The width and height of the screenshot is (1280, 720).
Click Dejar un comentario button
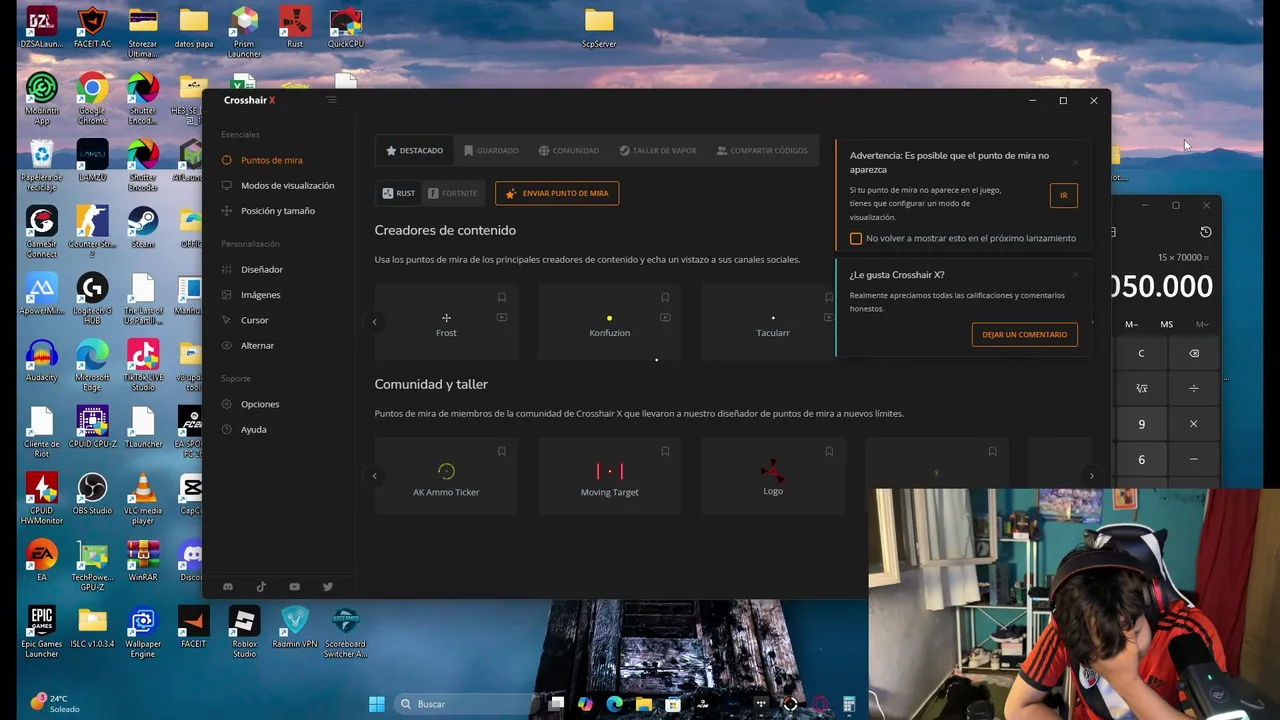tap(1024, 335)
